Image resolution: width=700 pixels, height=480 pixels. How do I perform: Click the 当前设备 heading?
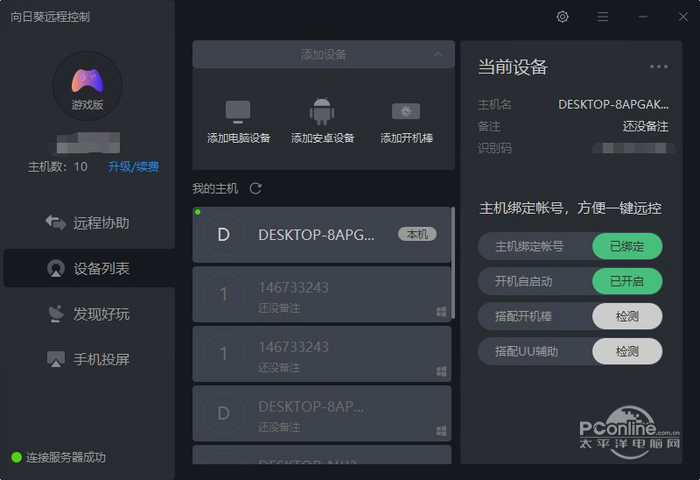(512, 67)
